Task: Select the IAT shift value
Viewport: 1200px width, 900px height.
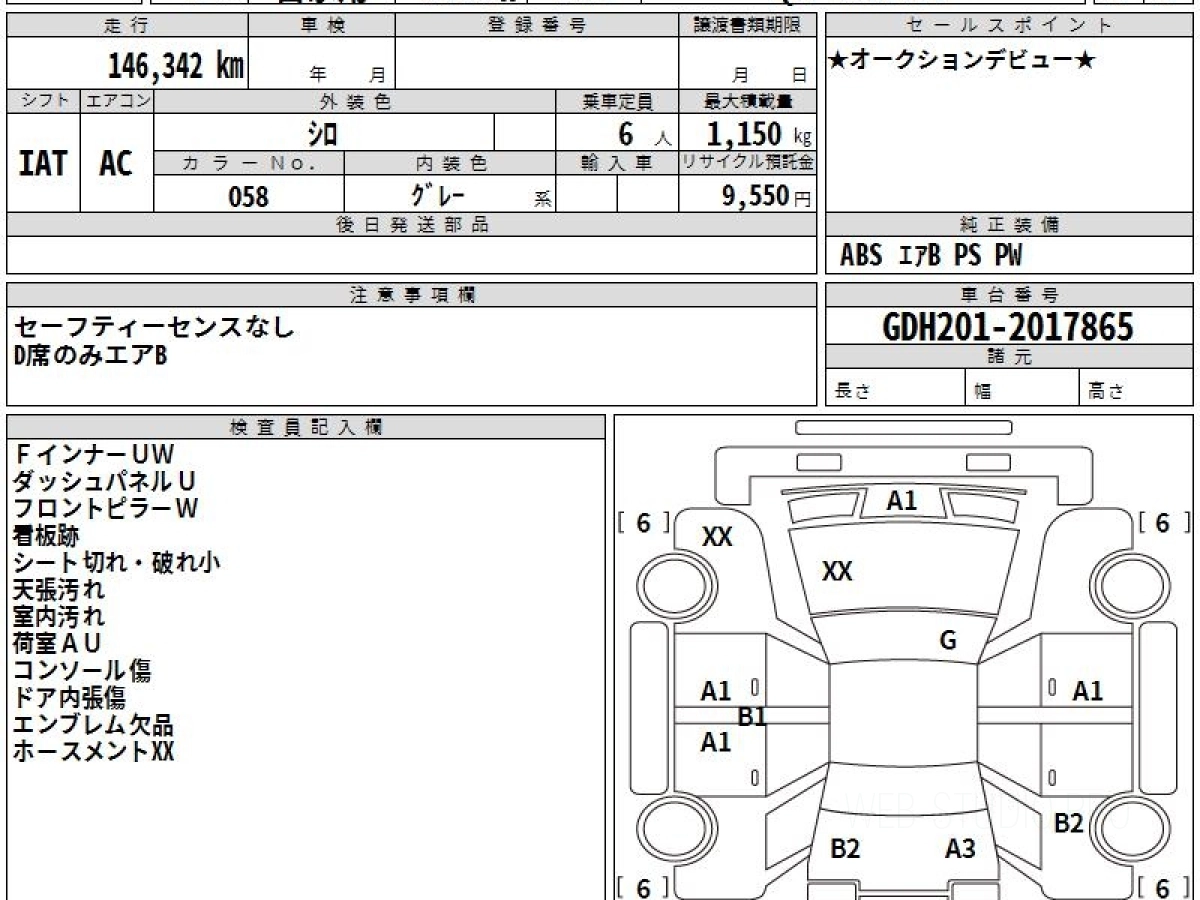Action: [43, 164]
